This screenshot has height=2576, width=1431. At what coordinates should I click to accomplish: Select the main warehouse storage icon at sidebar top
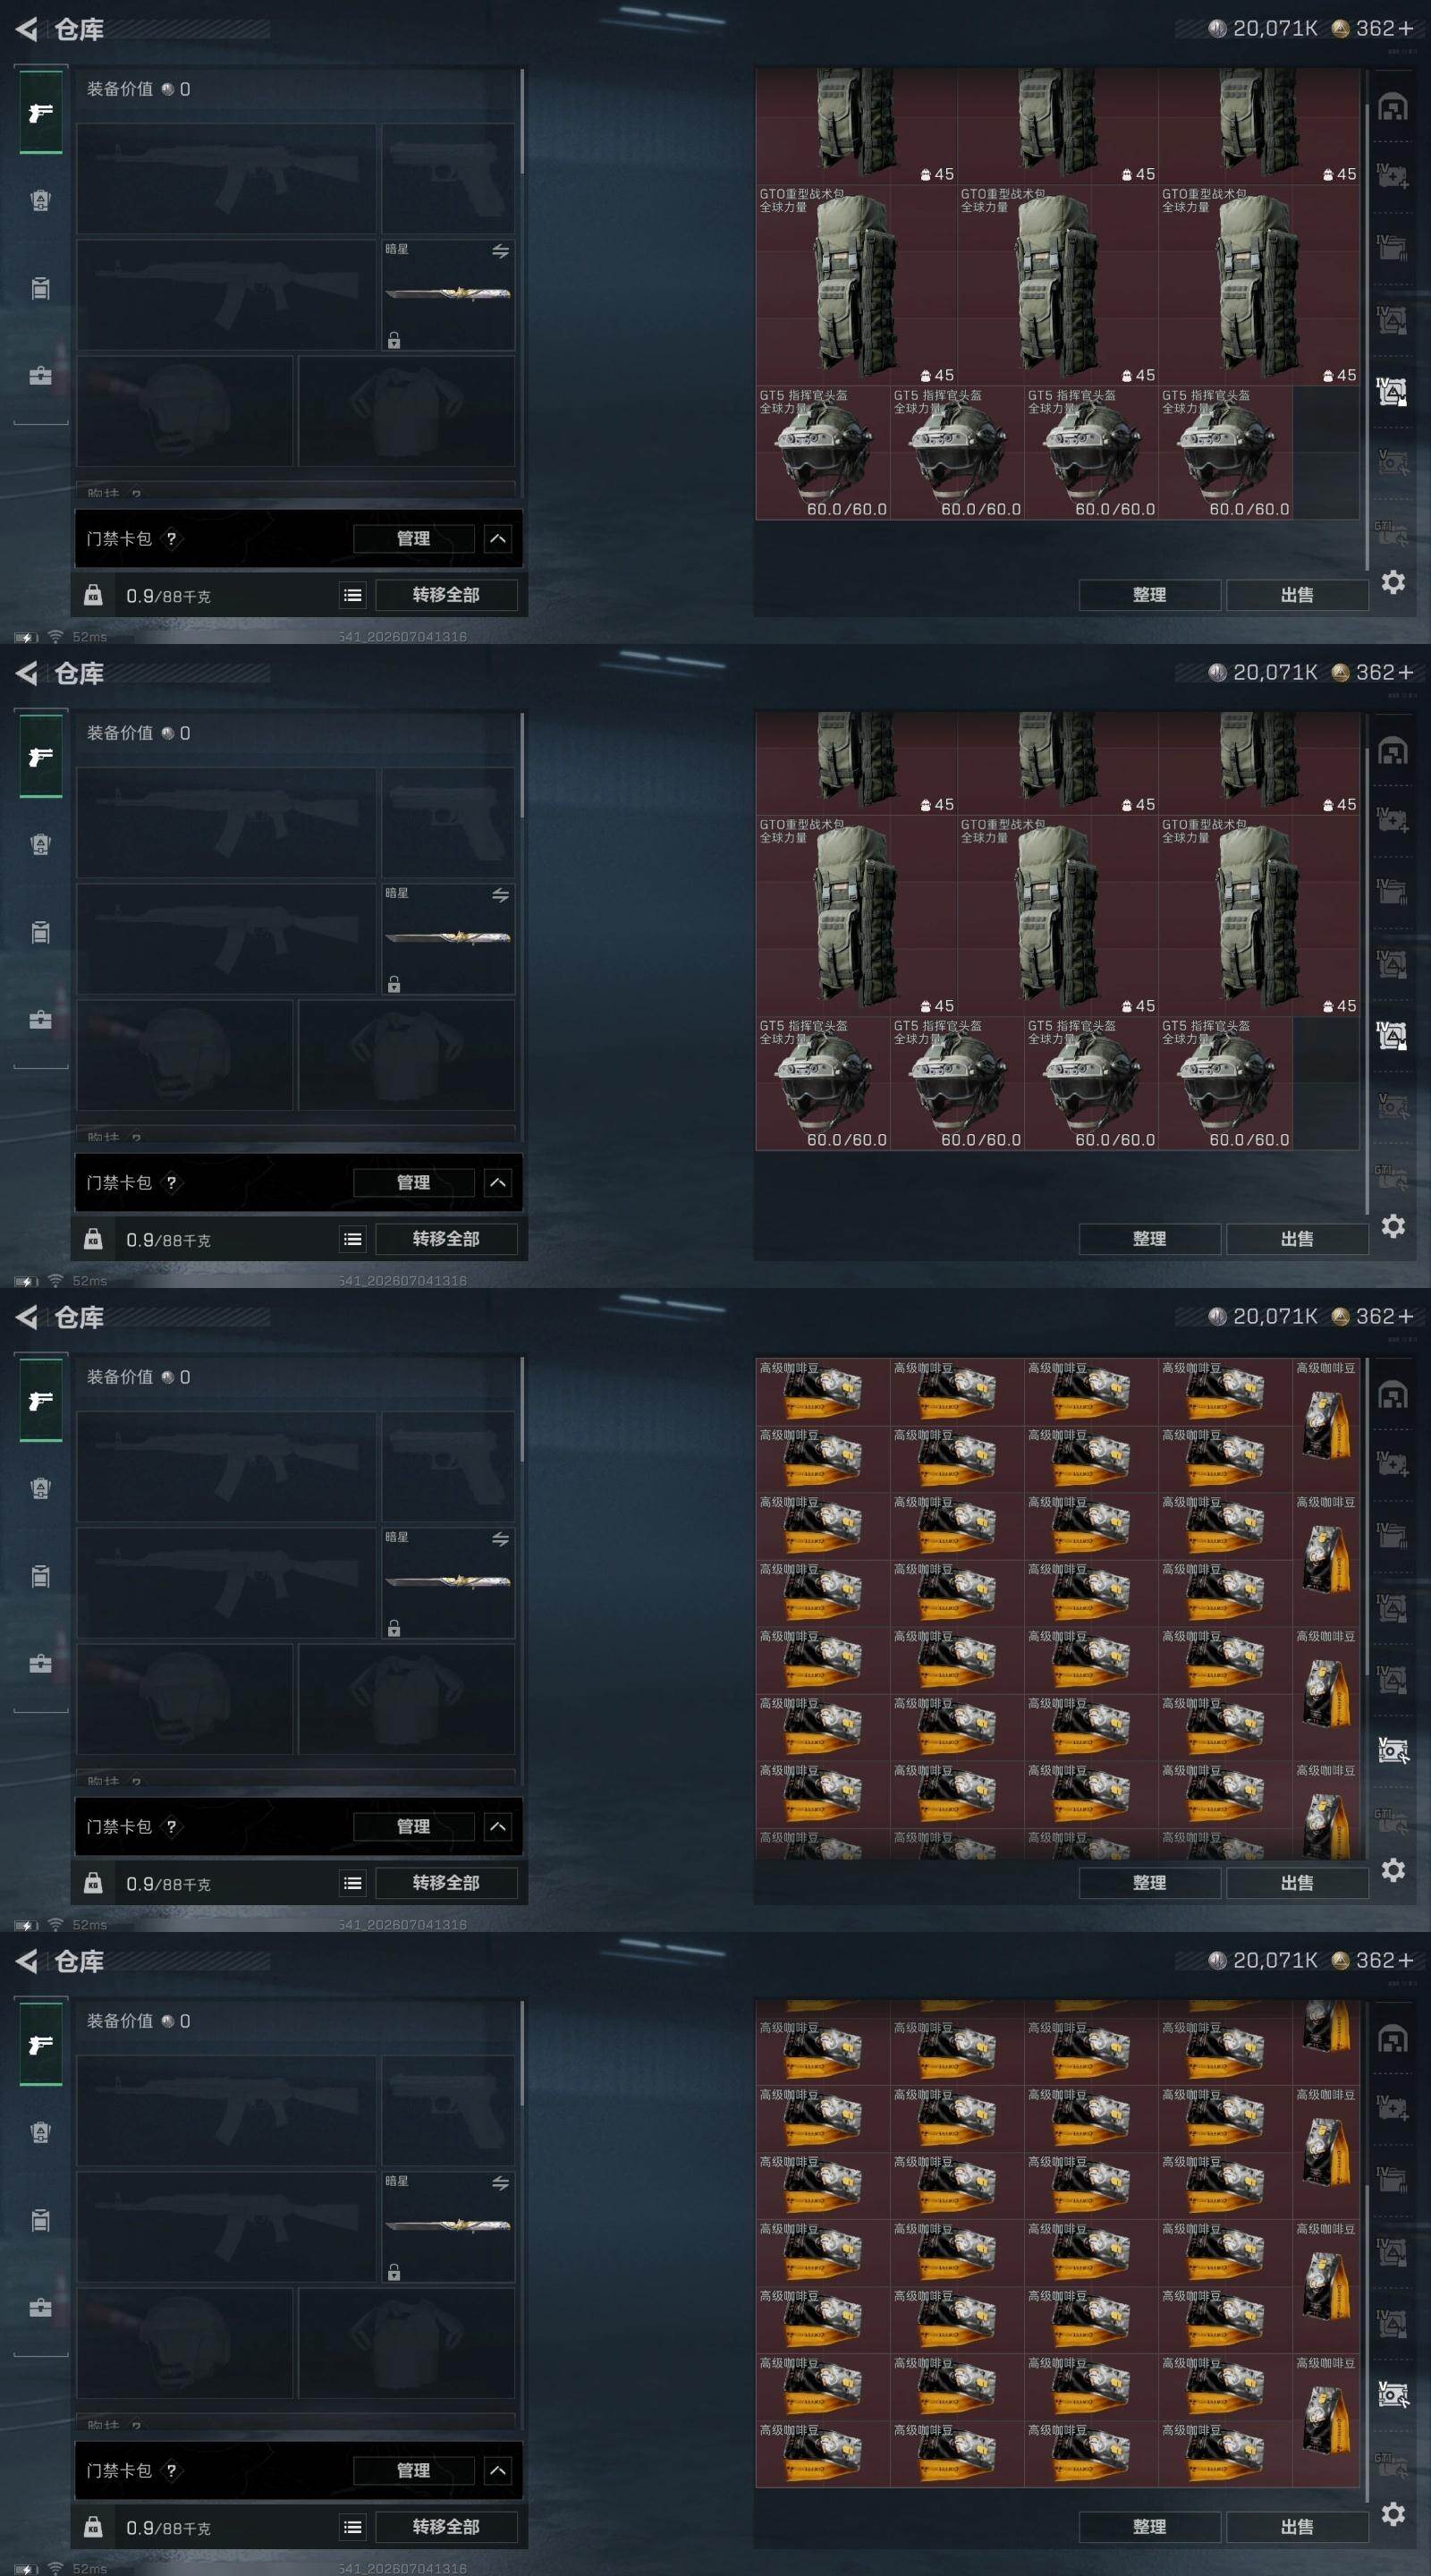pos(1393,107)
